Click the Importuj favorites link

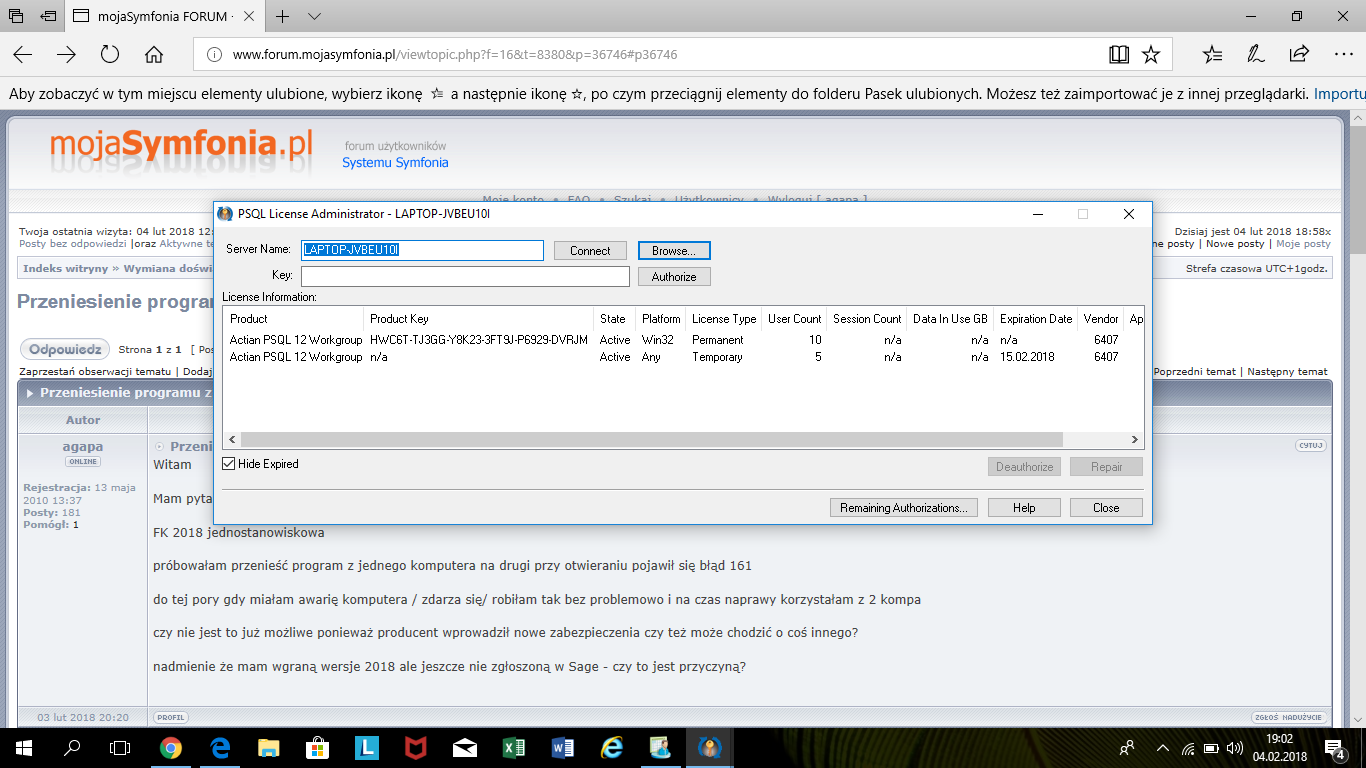point(1339,94)
